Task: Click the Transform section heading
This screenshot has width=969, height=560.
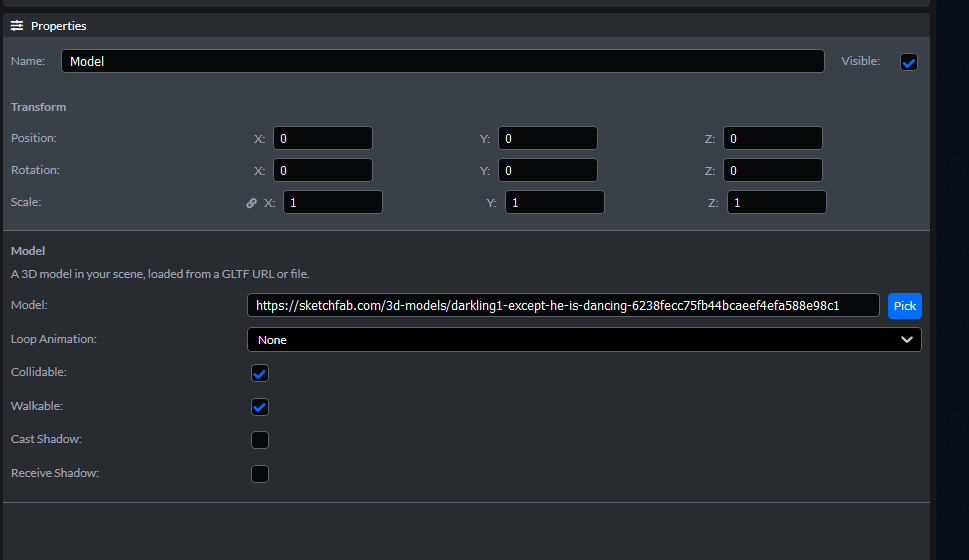Action: [38, 107]
